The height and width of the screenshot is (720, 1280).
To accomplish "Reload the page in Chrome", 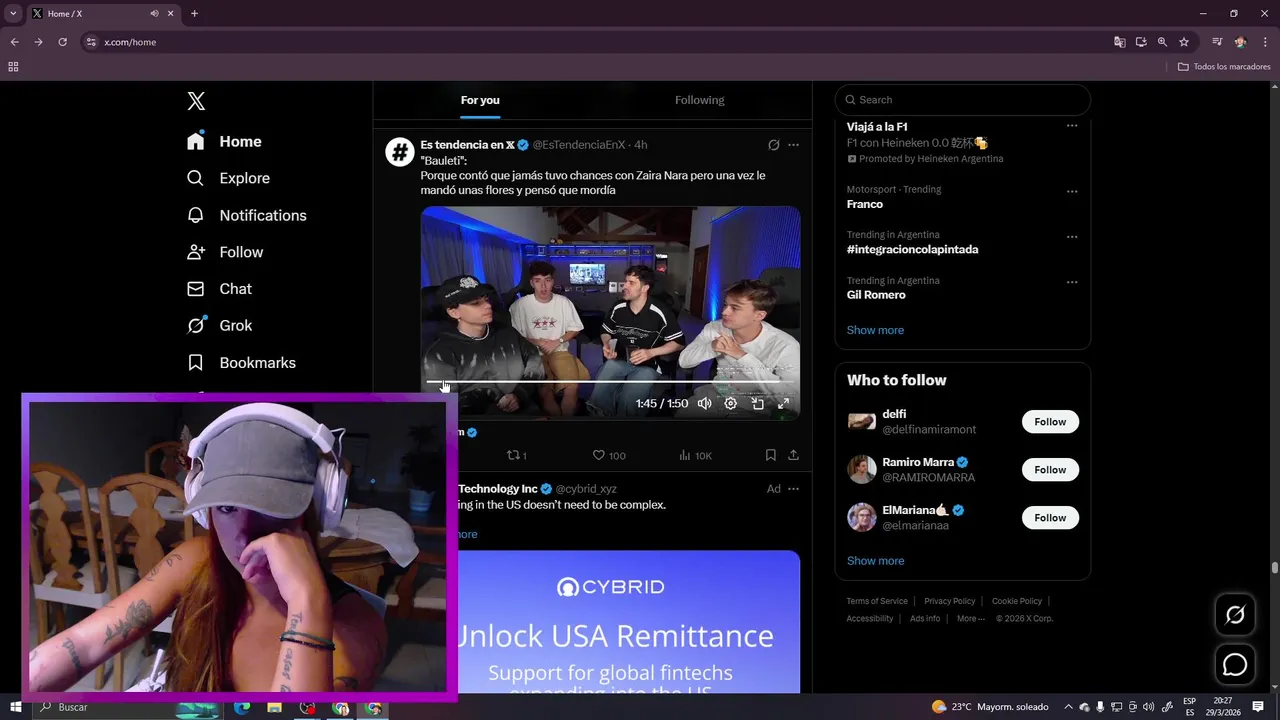I will (x=62, y=42).
